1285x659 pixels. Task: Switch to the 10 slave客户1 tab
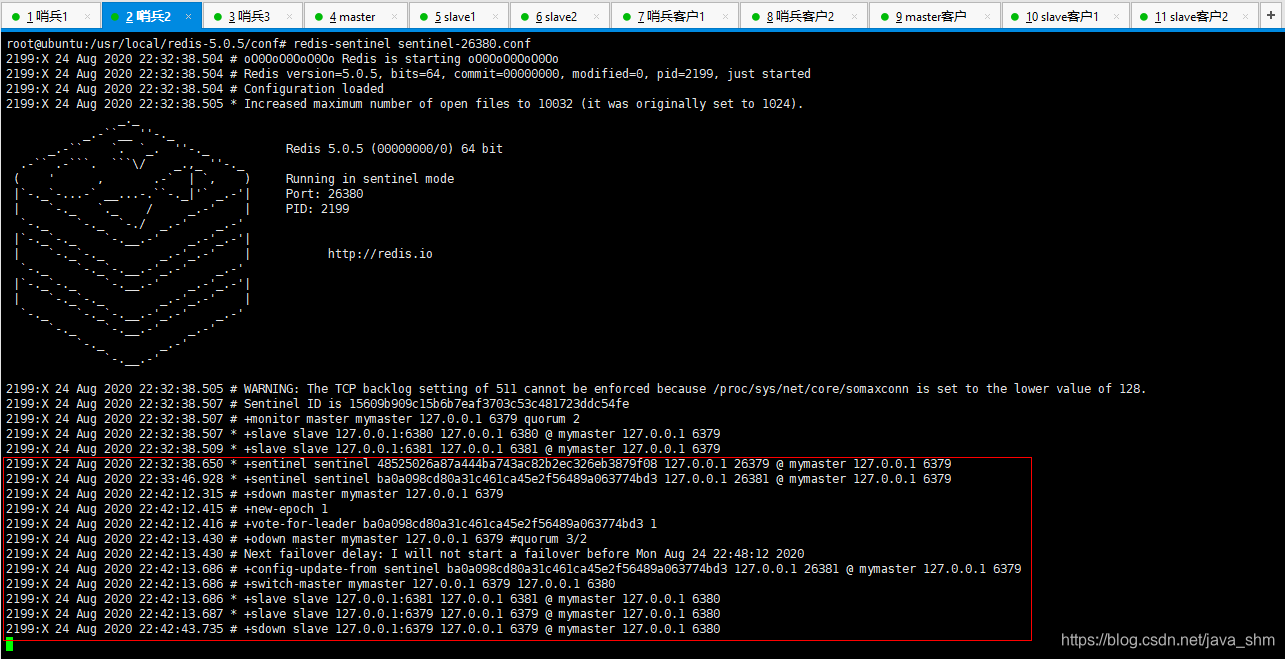click(x=1064, y=16)
